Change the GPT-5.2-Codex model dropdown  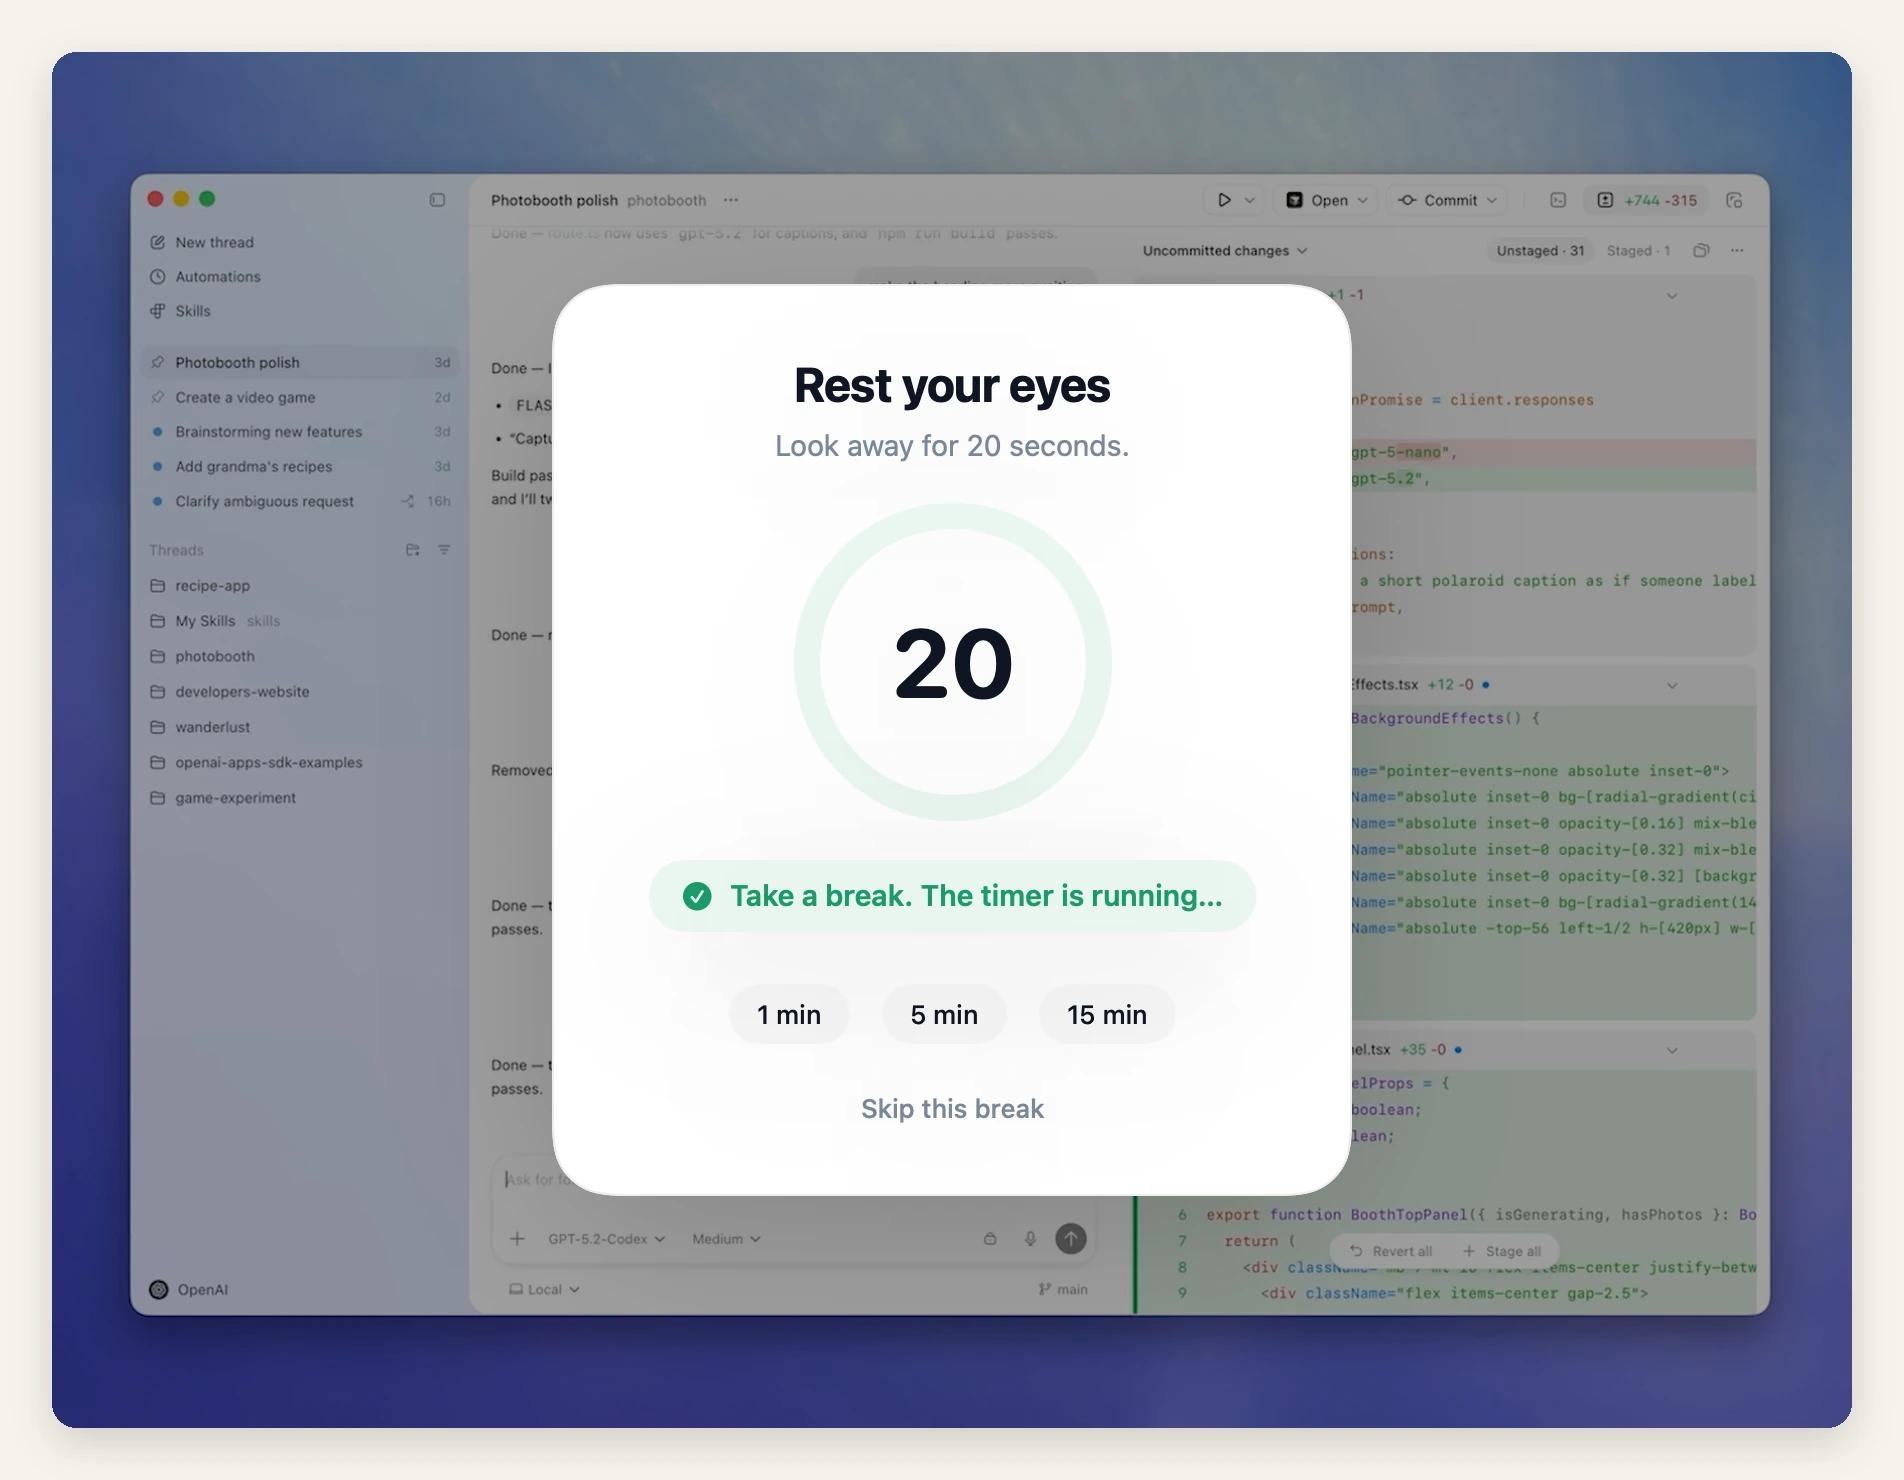tap(606, 1239)
